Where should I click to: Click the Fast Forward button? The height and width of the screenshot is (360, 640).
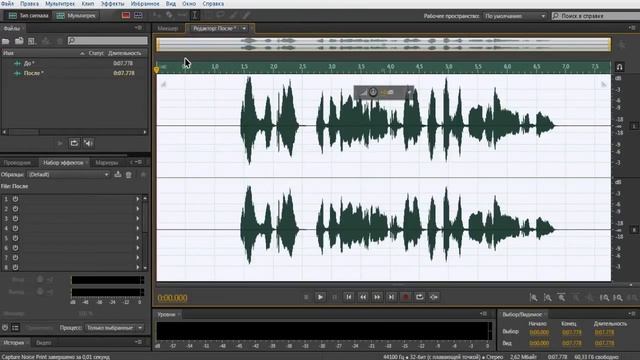(377, 297)
